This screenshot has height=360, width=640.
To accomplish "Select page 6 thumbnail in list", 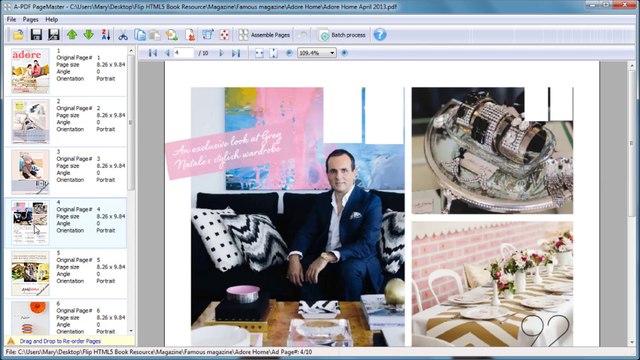I will (30, 318).
